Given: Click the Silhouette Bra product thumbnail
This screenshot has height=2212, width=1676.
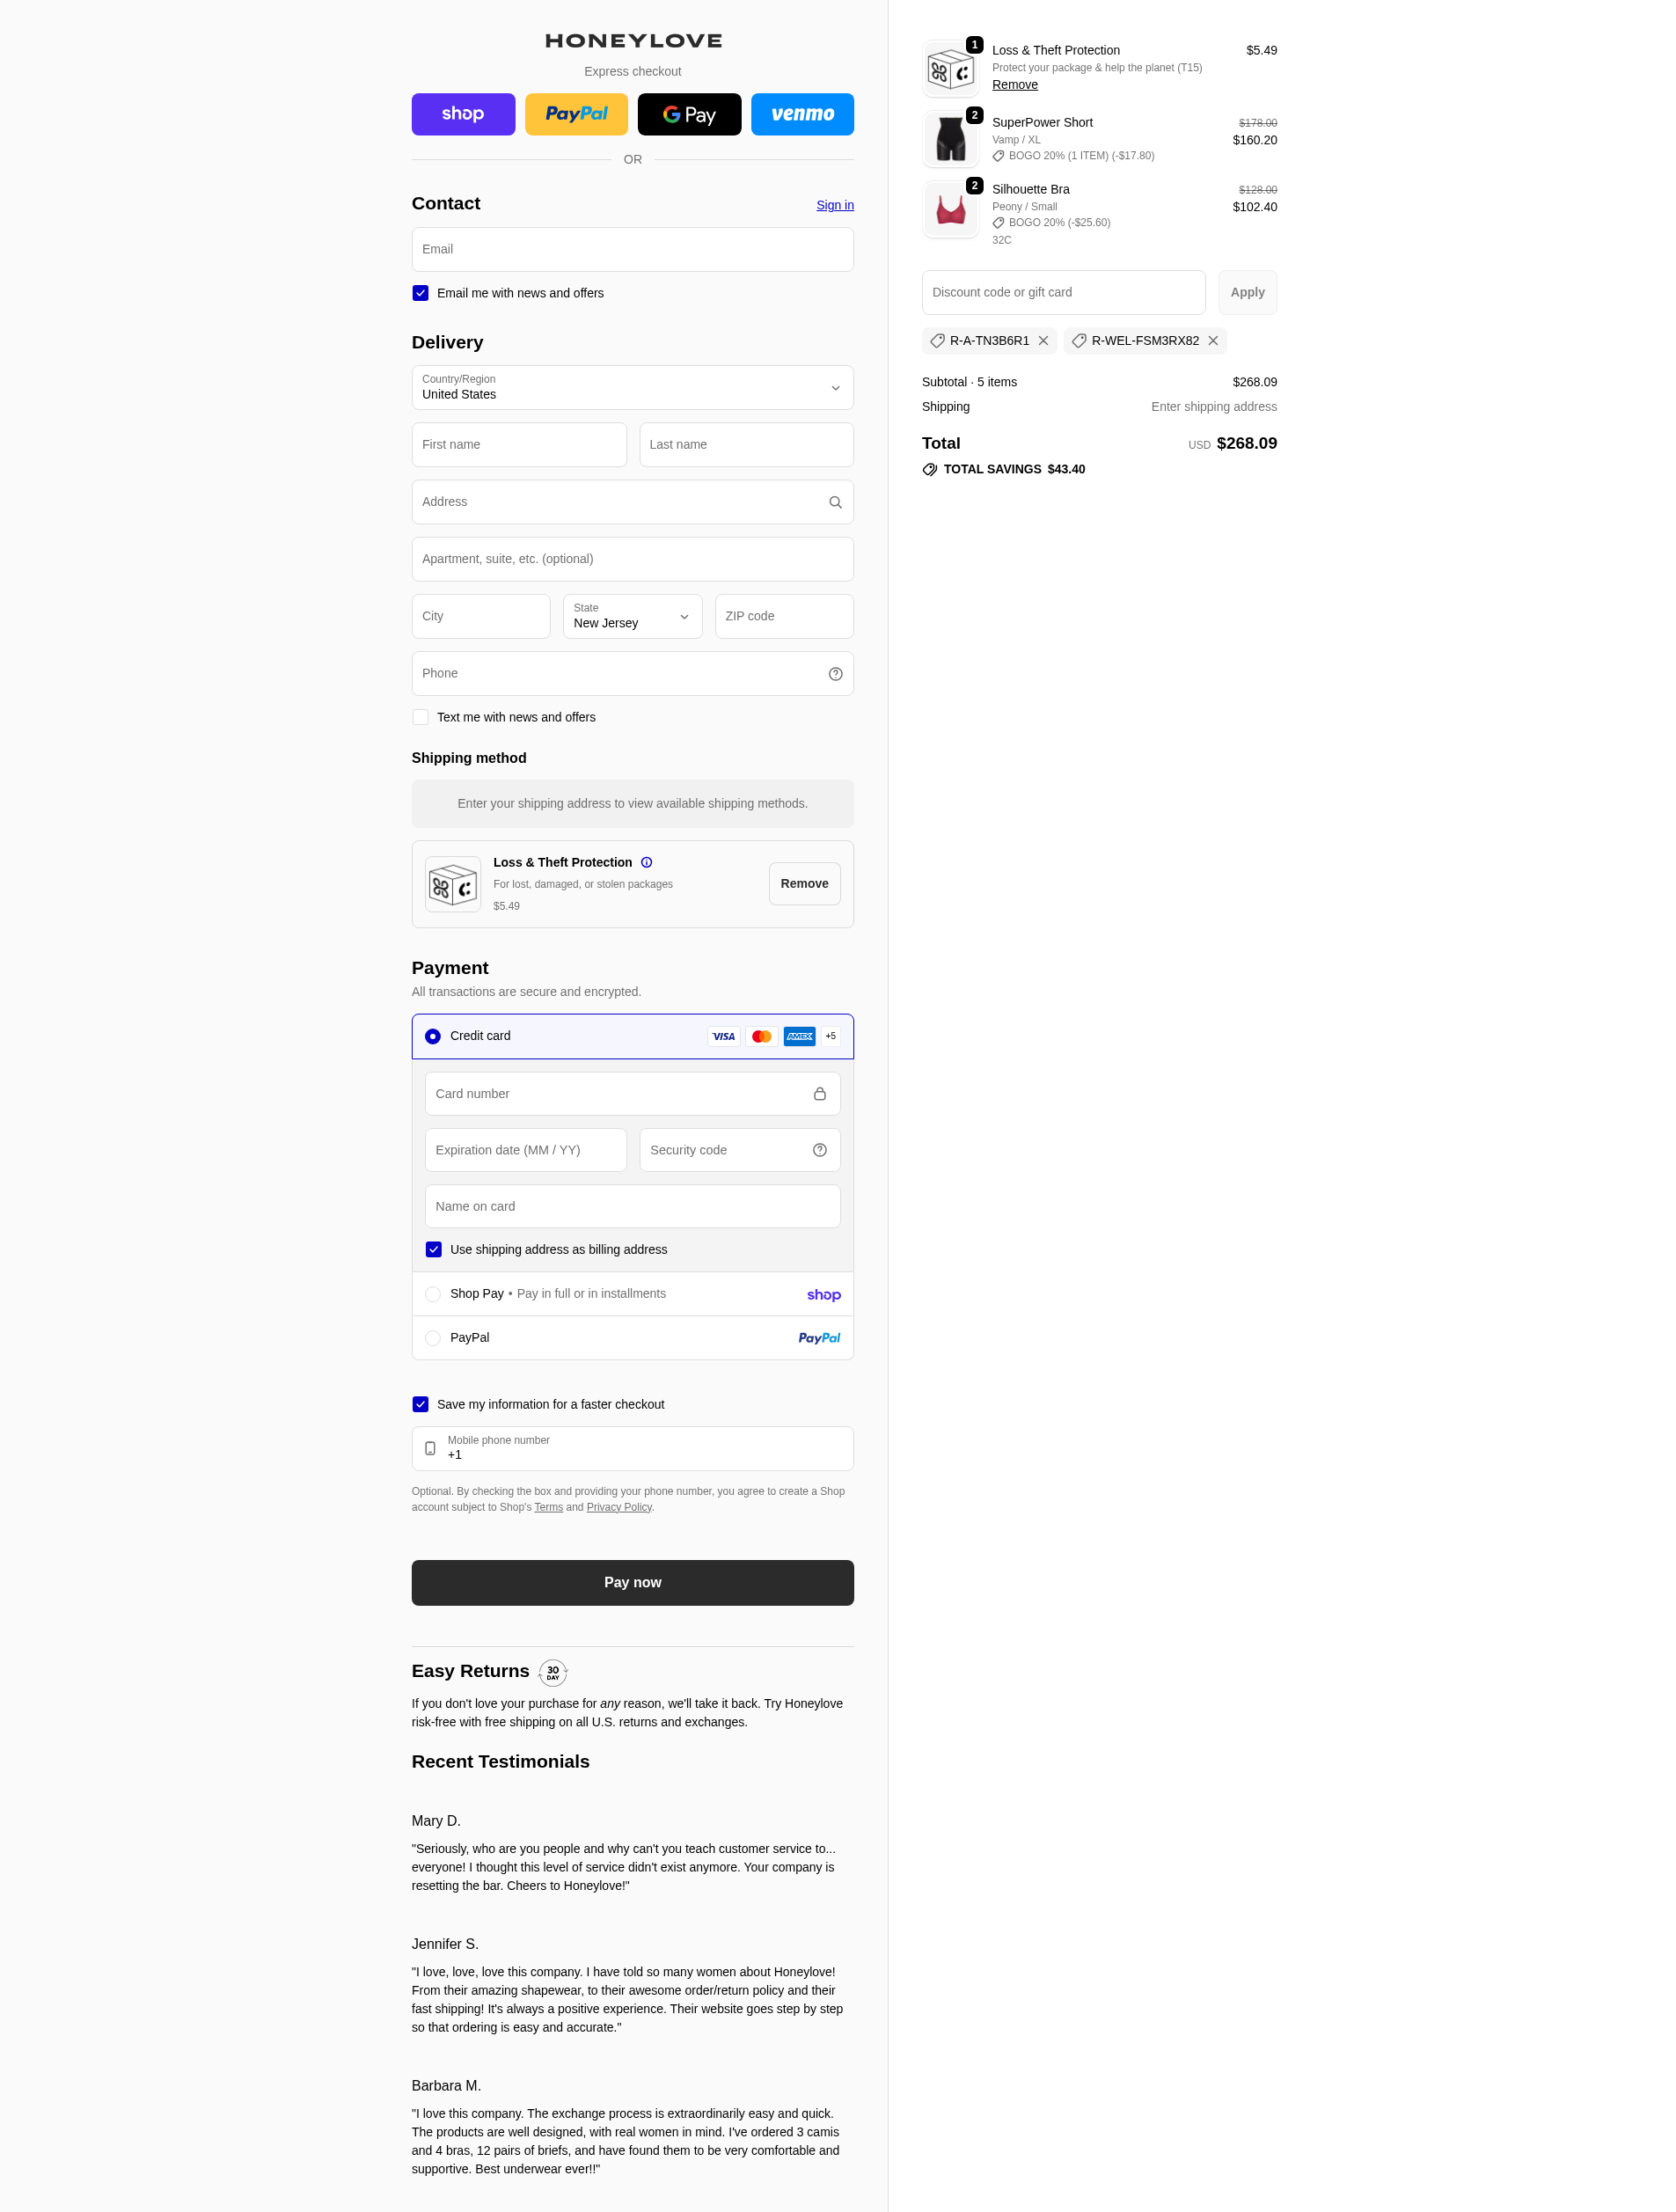Looking at the screenshot, I should [950, 210].
